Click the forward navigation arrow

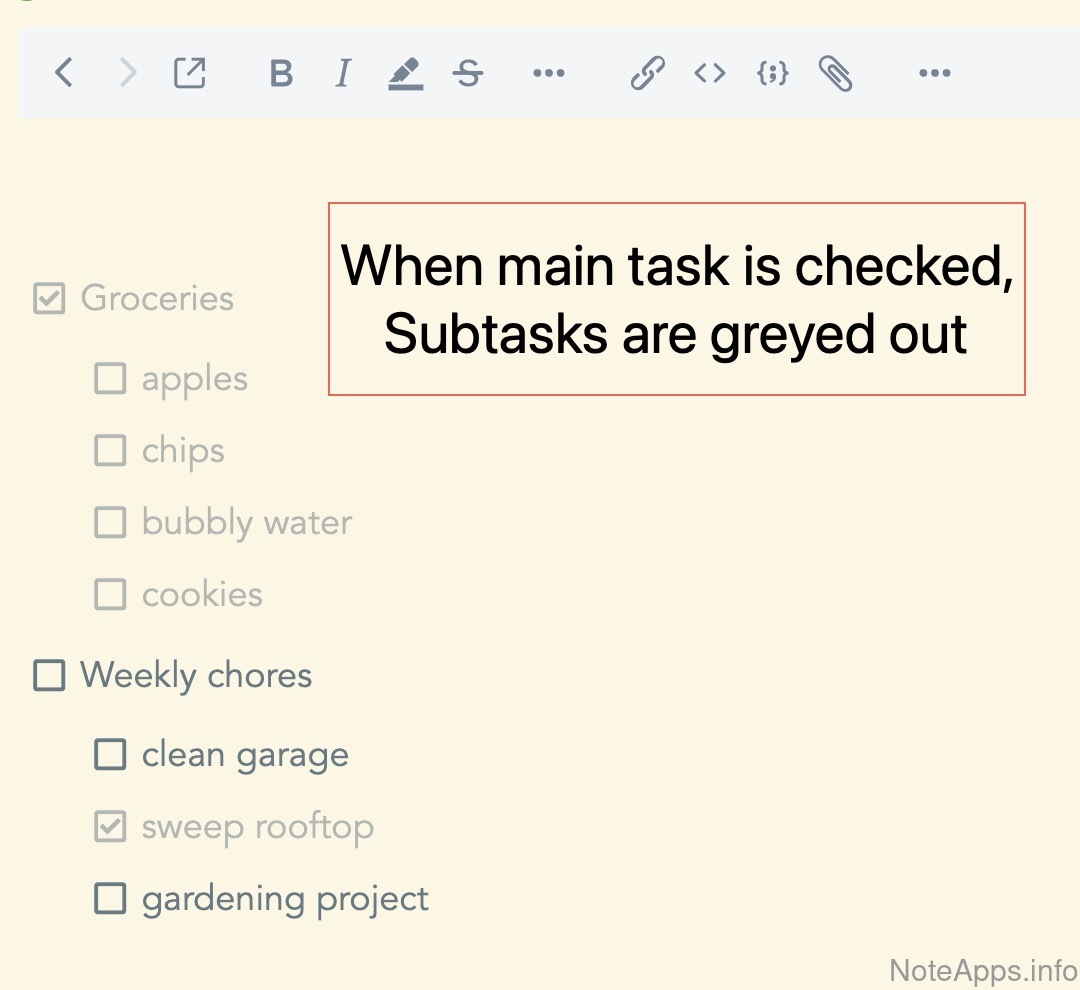pos(127,73)
